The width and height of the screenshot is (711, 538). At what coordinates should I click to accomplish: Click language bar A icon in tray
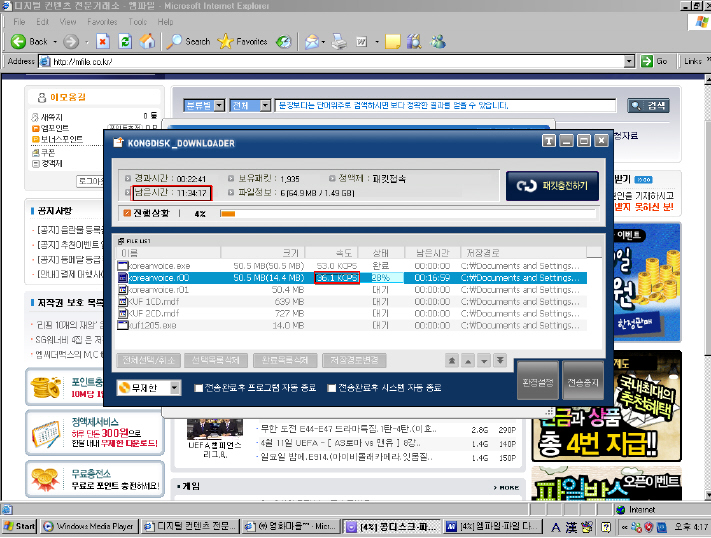[x=556, y=527]
